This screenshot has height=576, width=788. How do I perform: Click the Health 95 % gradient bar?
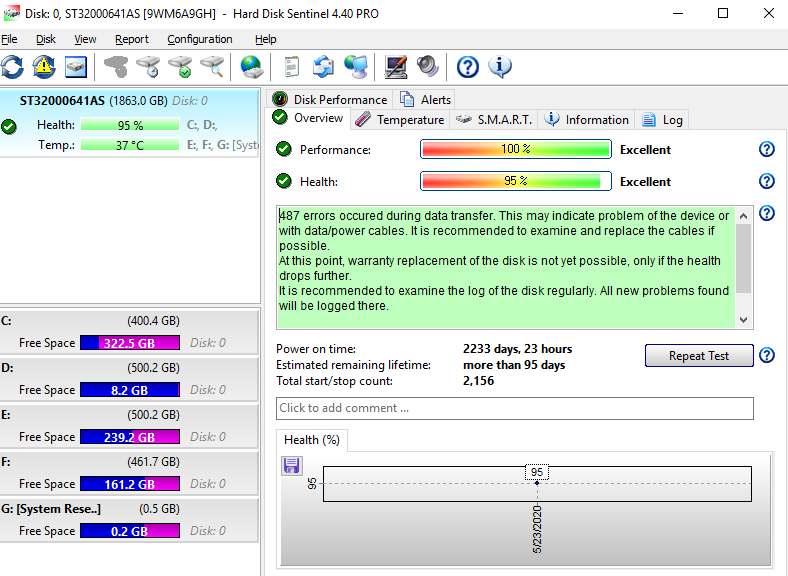tap(516, 181)
